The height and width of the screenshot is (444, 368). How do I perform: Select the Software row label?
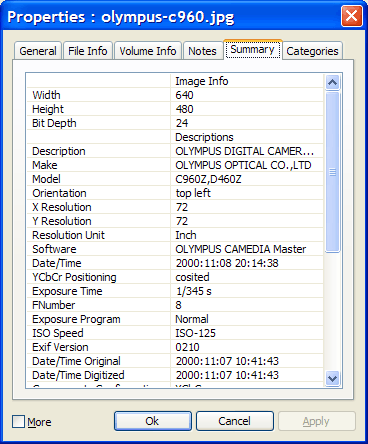pos(54,249)
